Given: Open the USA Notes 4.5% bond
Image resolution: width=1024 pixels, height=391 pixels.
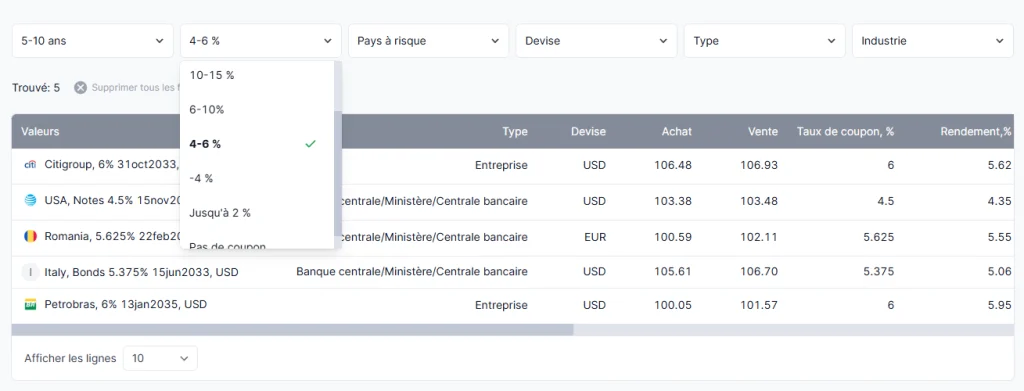Looking at the screenshot, I should pyautogui.click(x=112, y=200).
